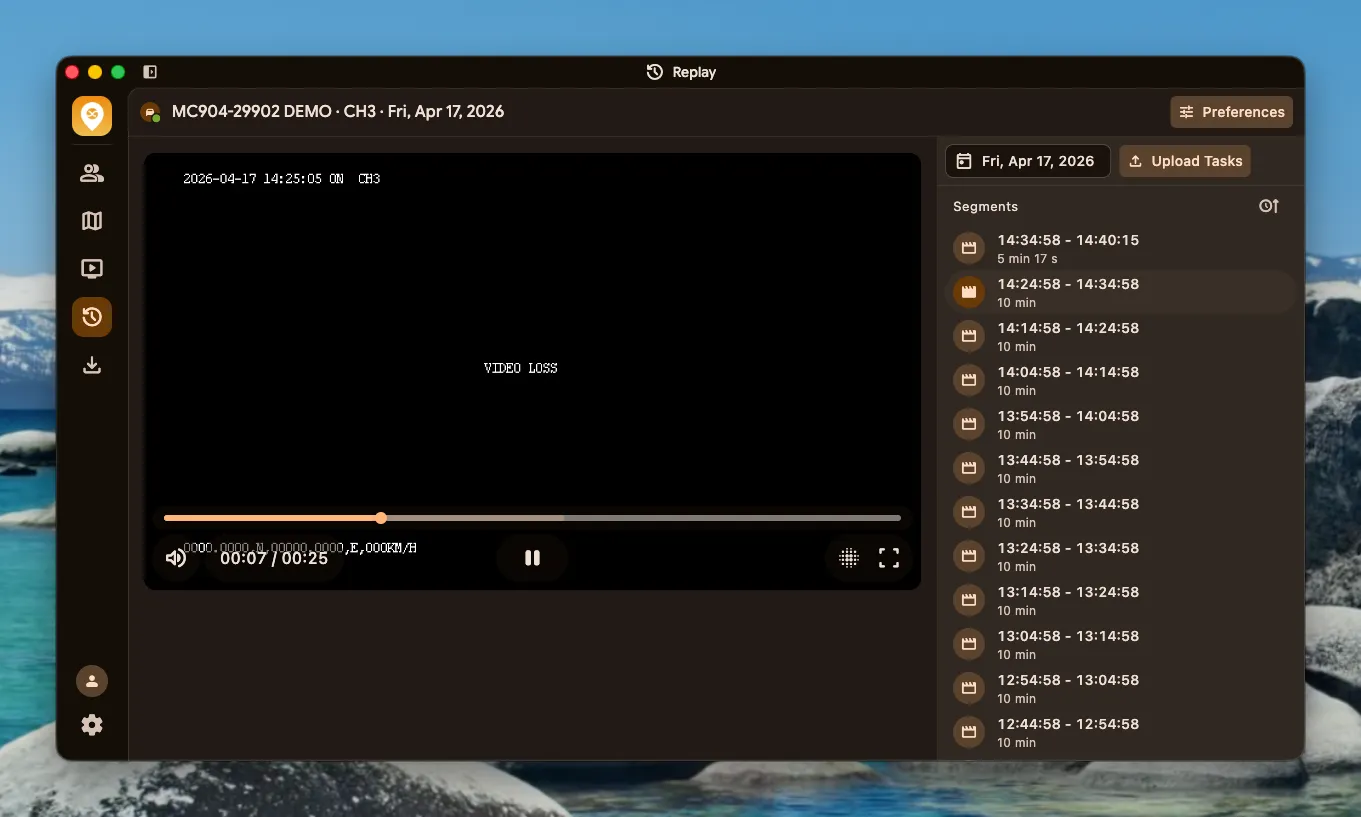Click the vehicle status icon beside MC904-29902
This screenshot has width=1361, height=817.
coord(150,112)
